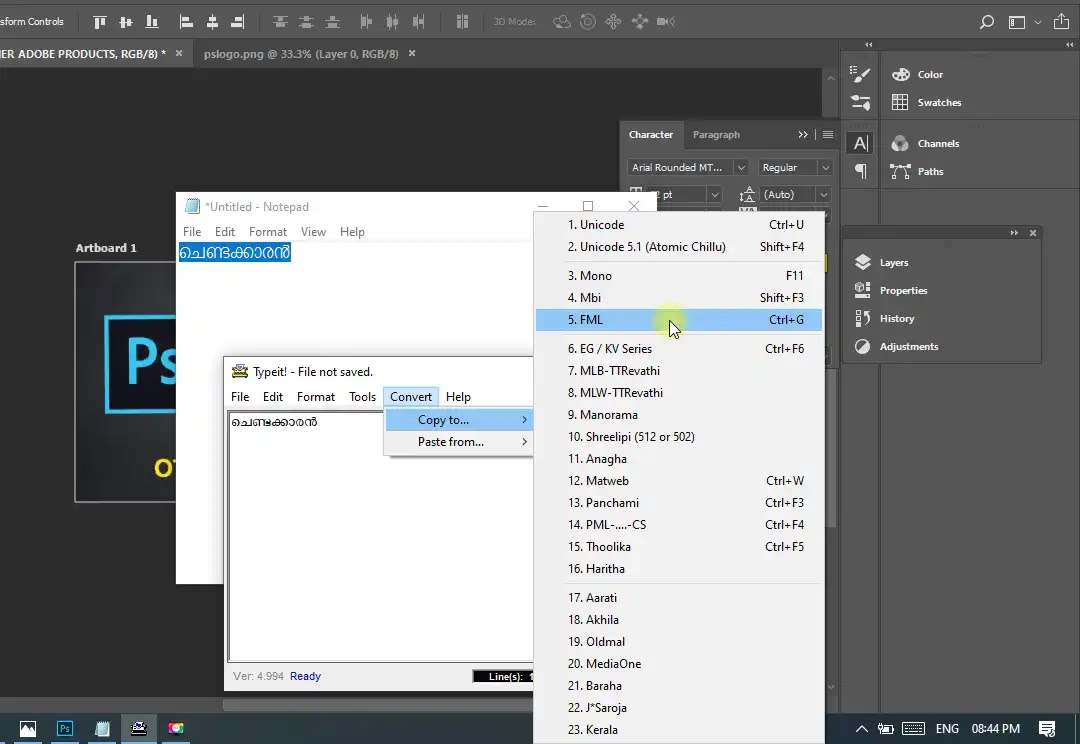Select 15. Thoolika font format
Viewport: 1080px width, 744px height.
(x=678, y=547)
